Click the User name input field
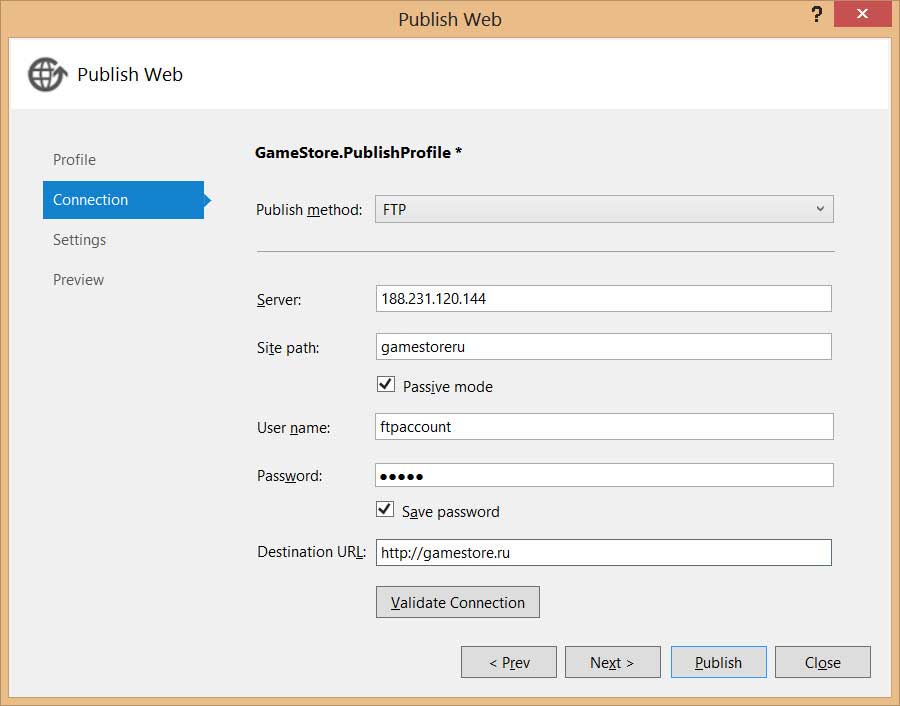 pyautogui.click(x=604, y=426)
